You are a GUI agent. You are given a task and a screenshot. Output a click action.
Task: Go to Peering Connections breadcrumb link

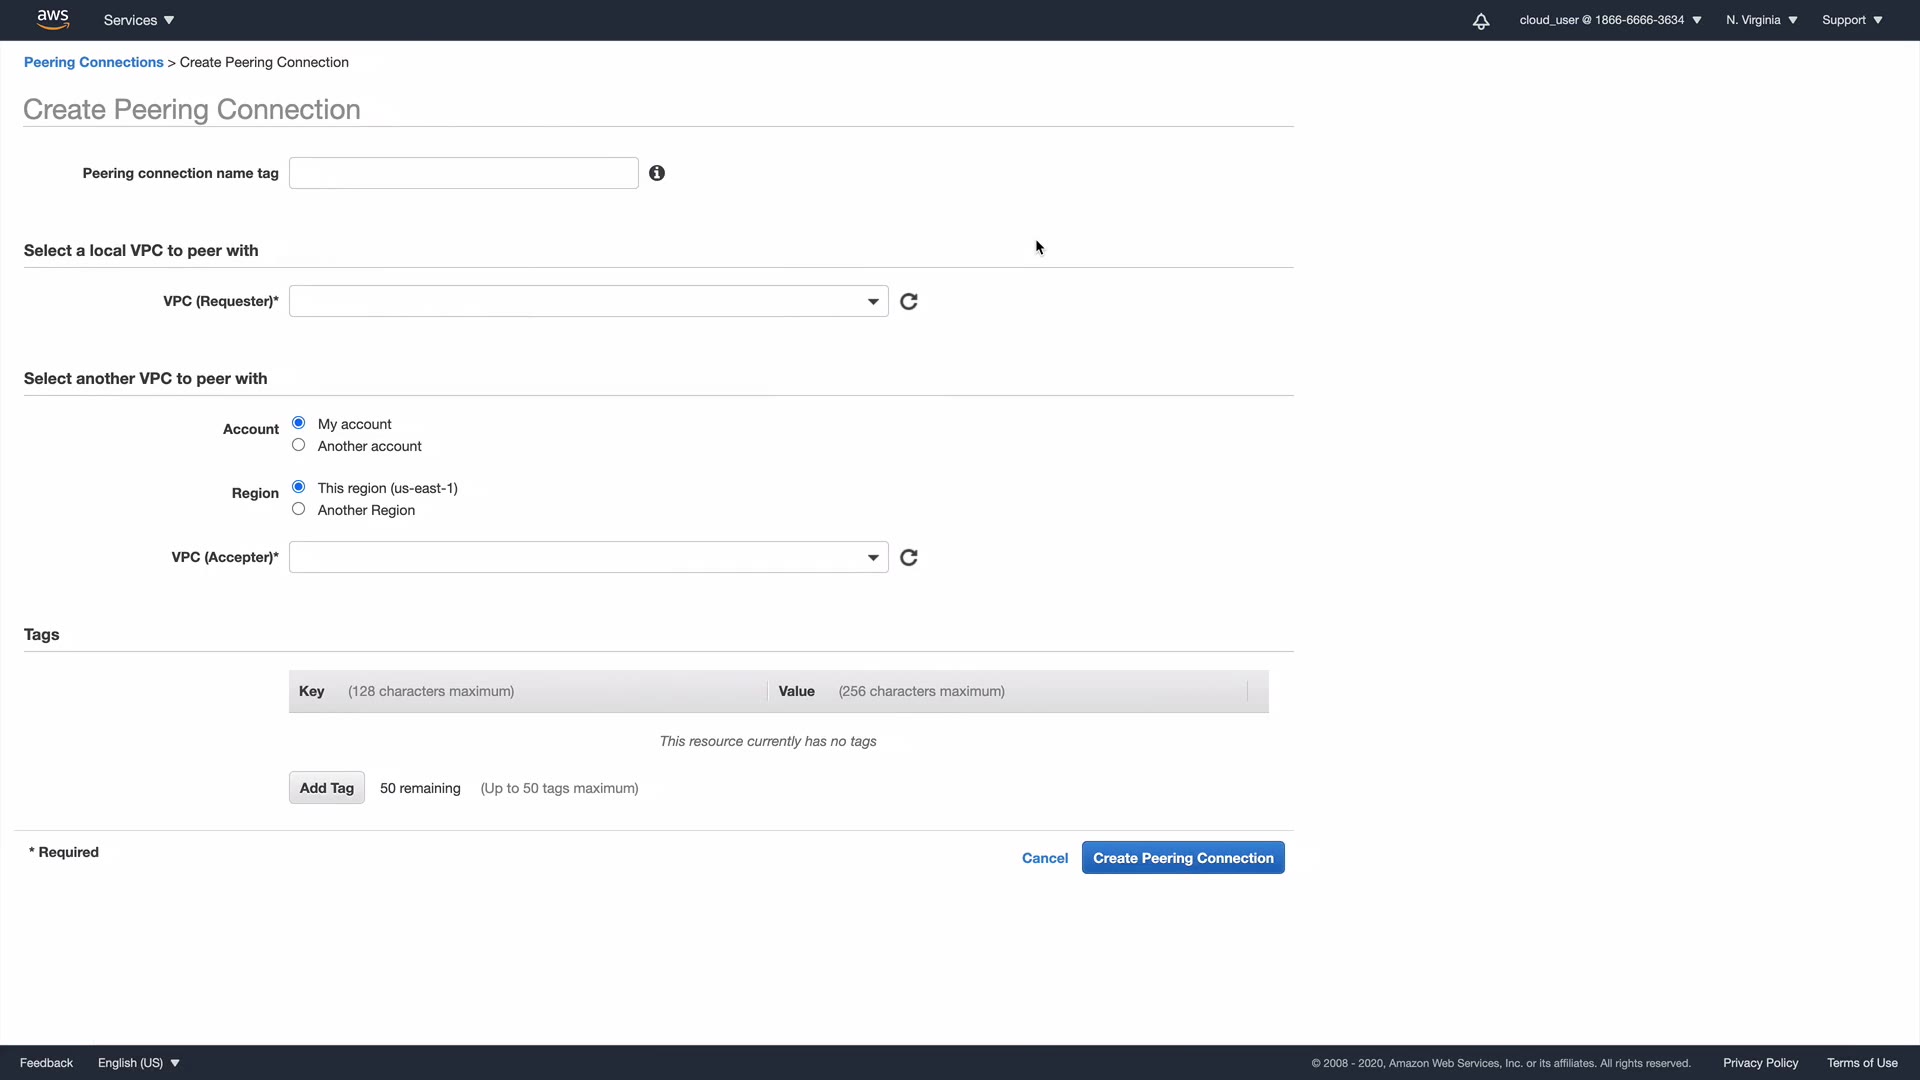pos(93,62)
